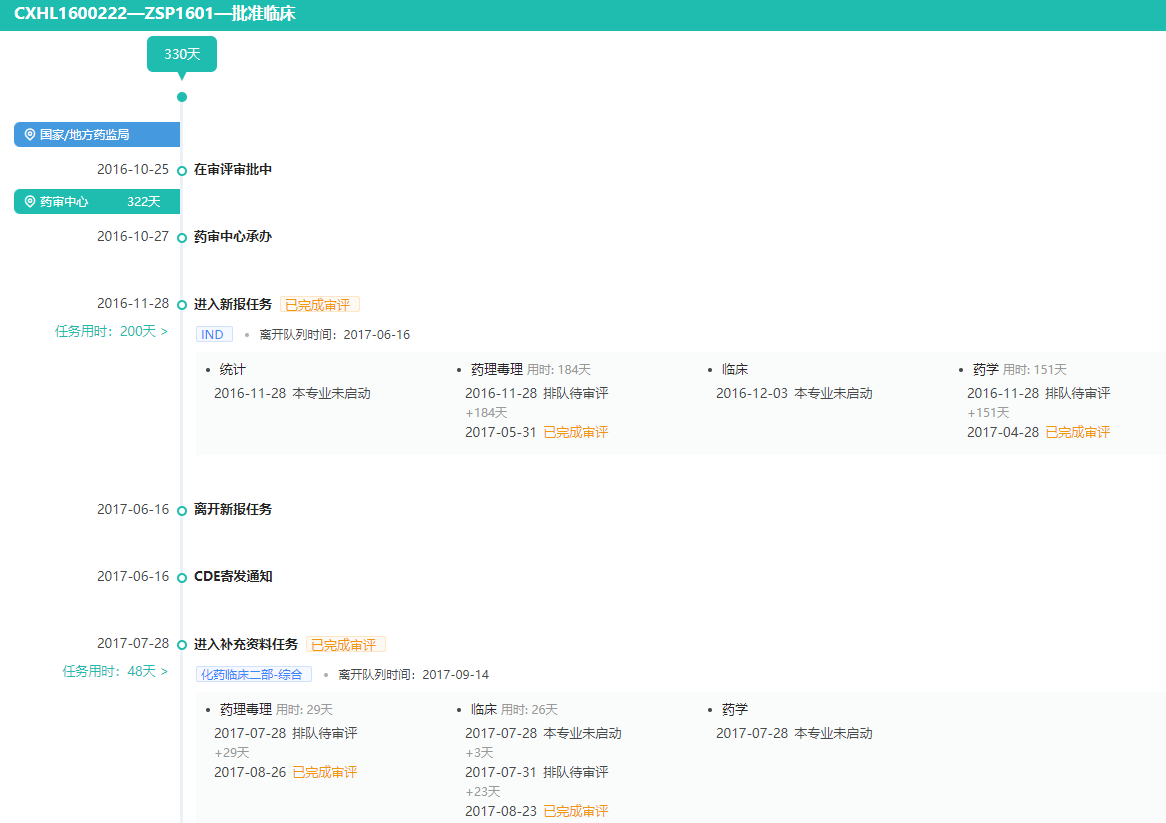The height and width of the screenshot is (823, 1166).
Task: Select the 国家/地方药监局 stage header
Action: (x=97, y=135)
